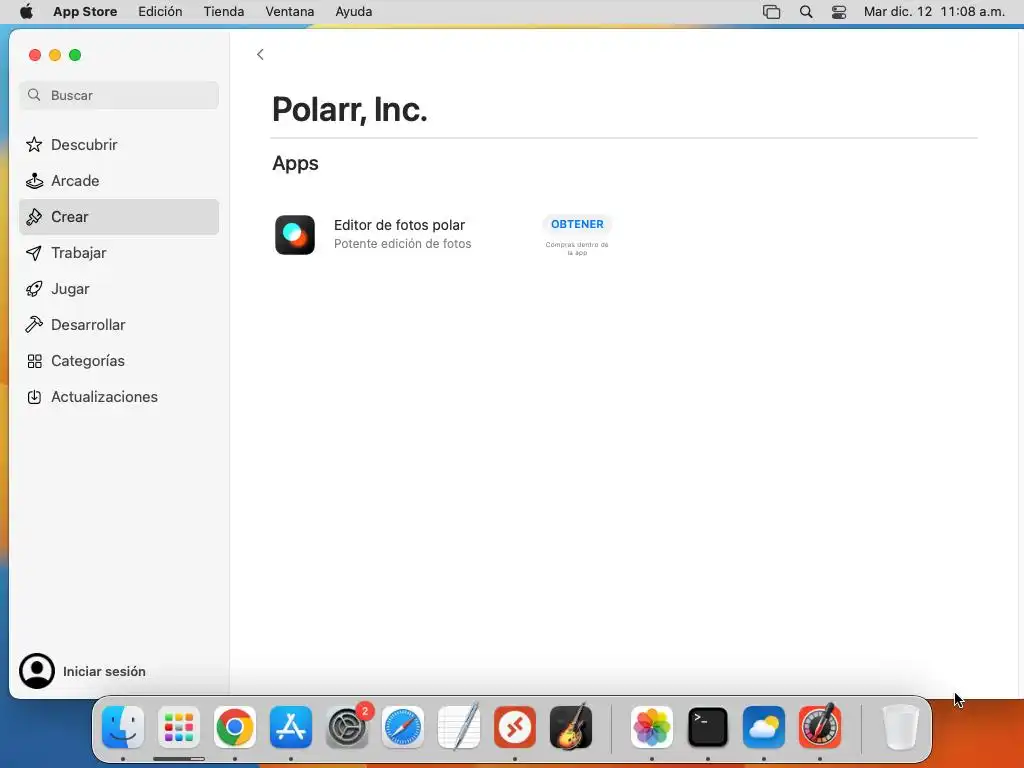
Task: Open the Apple menu
Action: click(x=26, y=12)
